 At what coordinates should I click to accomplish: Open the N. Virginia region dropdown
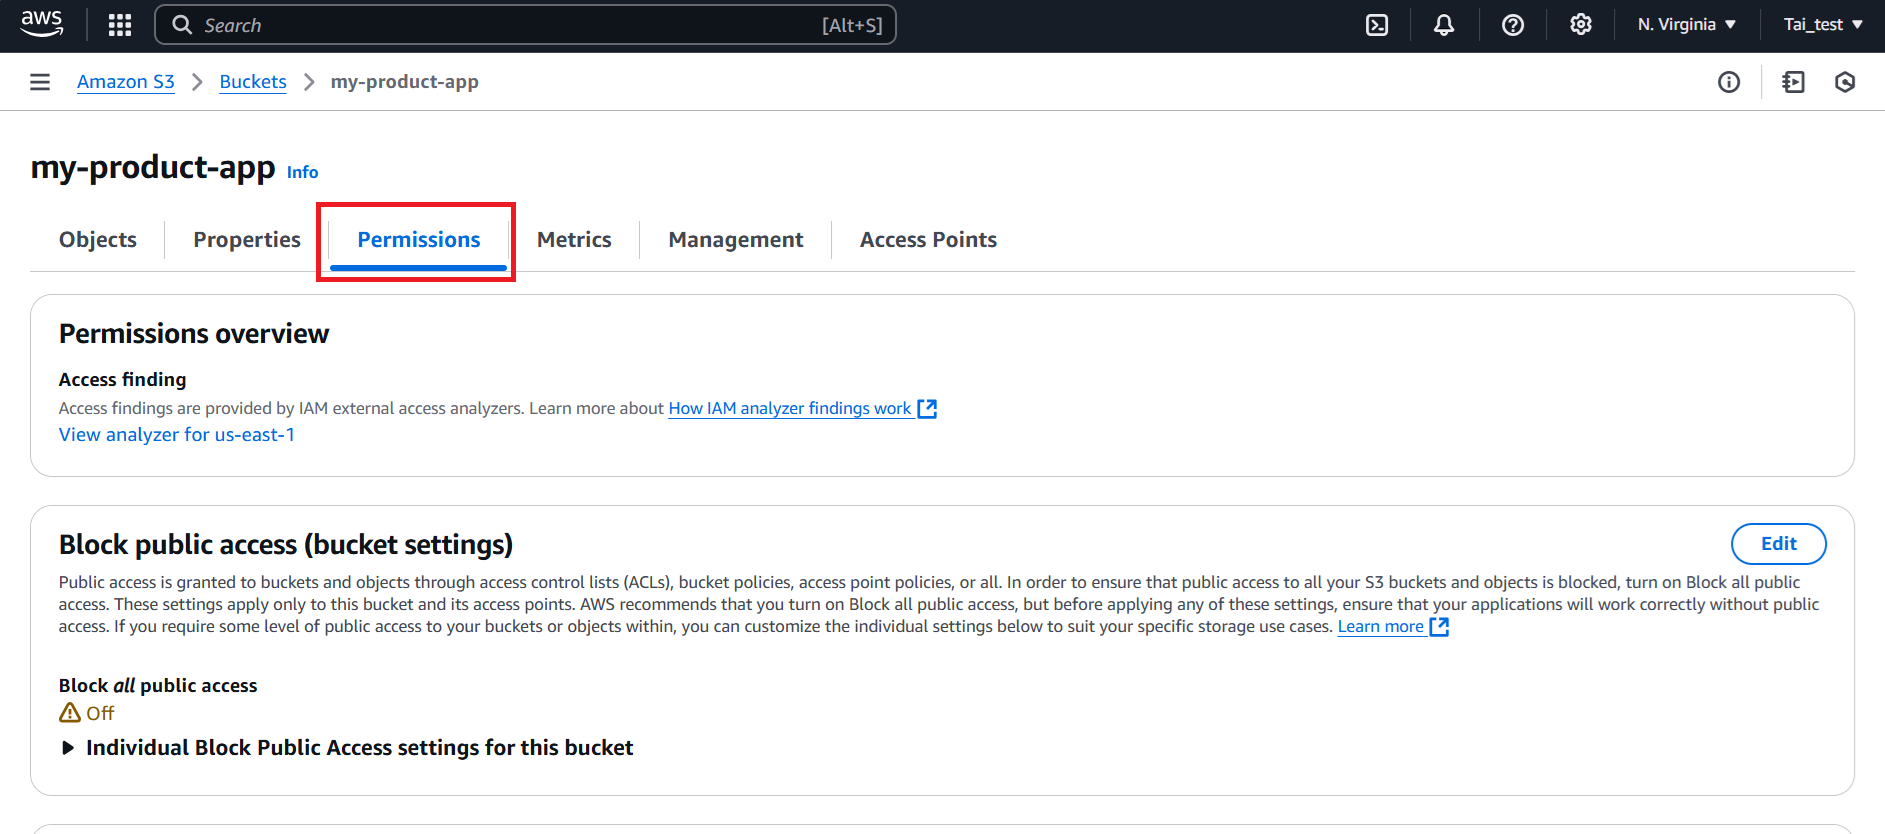(x=1687, y=25)
